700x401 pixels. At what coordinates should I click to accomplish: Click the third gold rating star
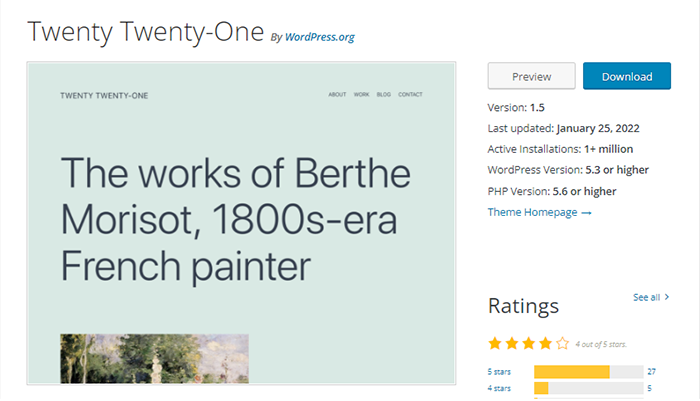(x=528, y=343)
